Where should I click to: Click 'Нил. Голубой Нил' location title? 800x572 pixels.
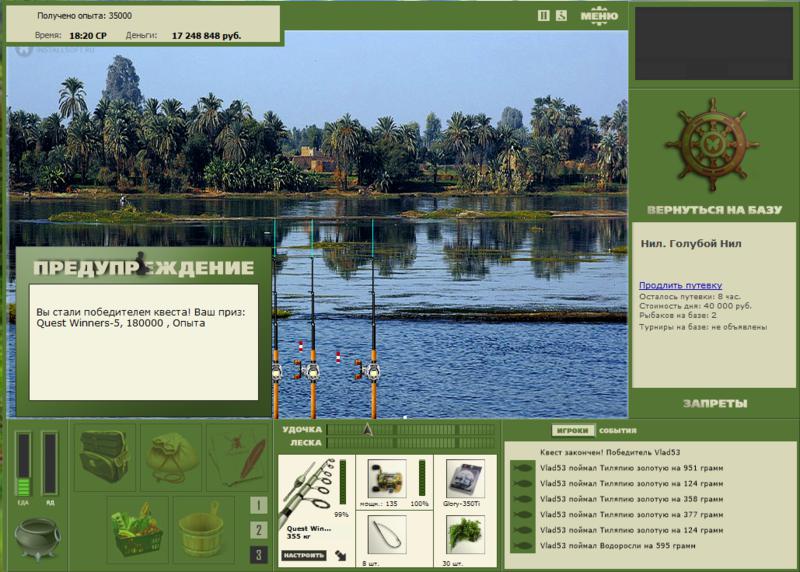(x=691, y=244)
